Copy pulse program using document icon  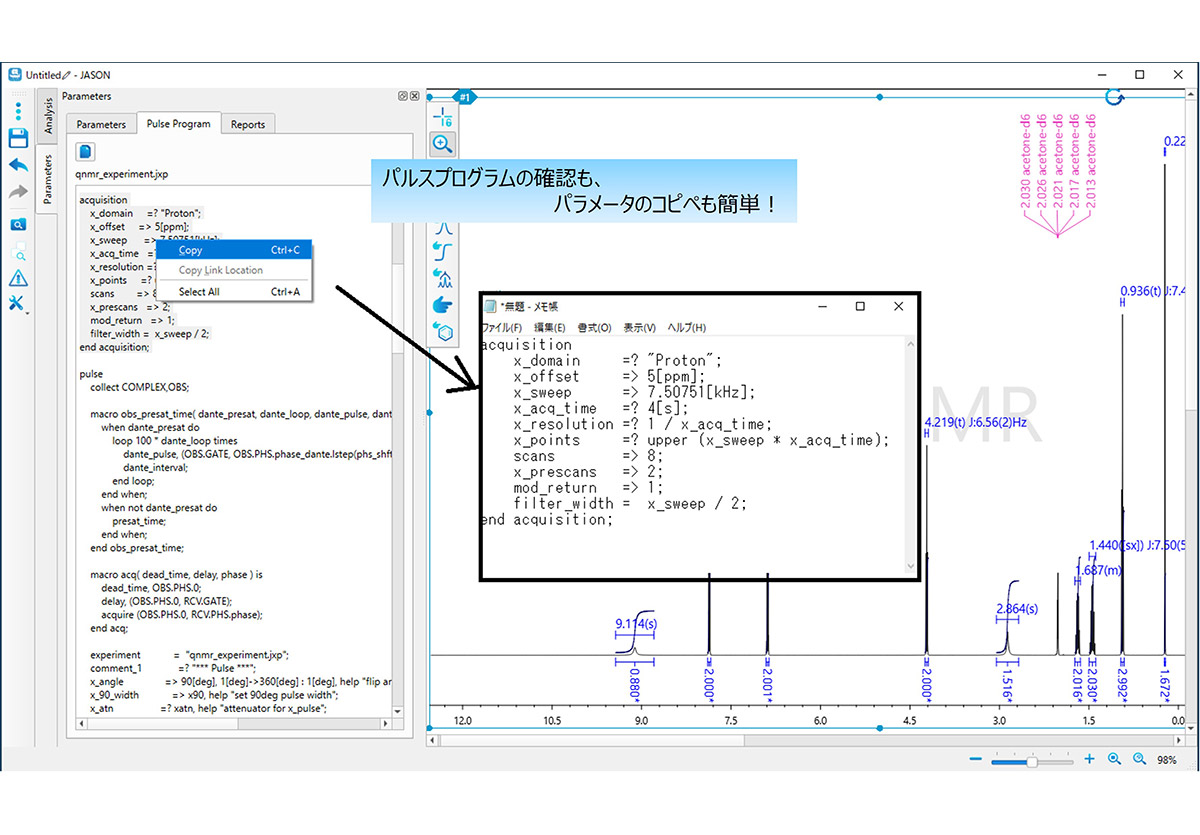tap(87, 151)
